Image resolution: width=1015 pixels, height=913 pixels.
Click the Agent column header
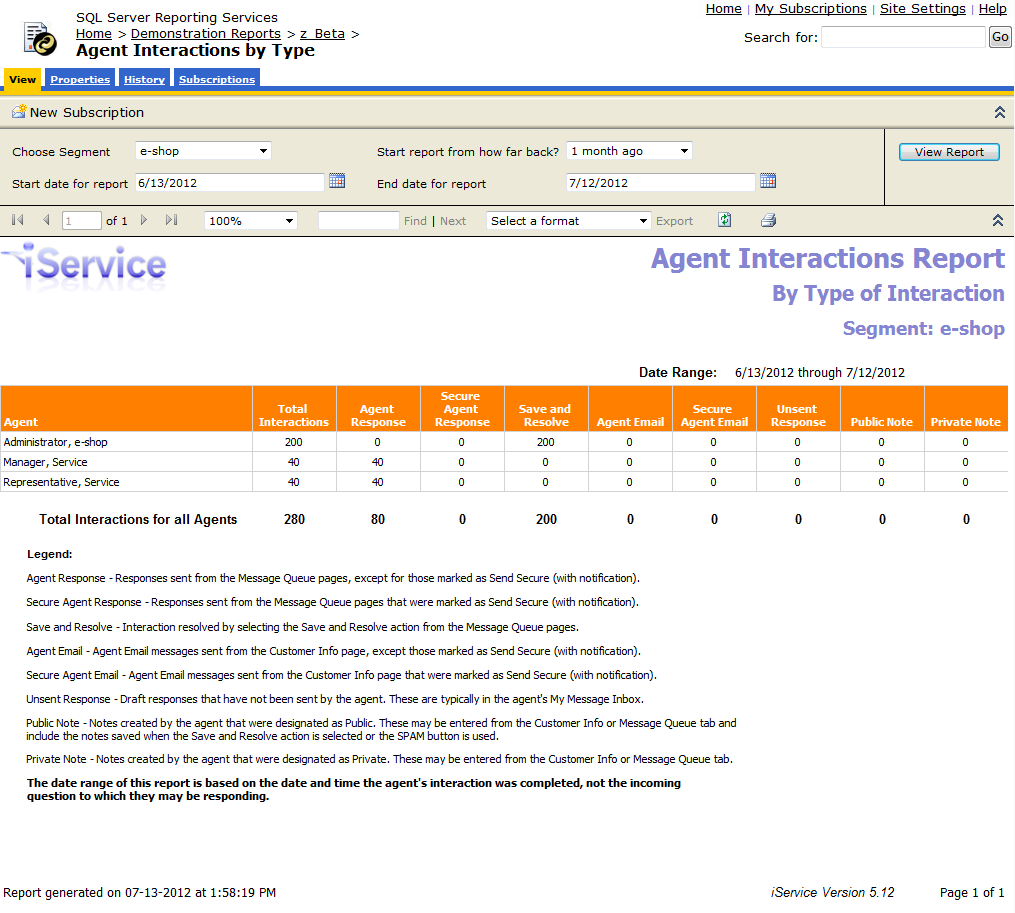(126, 409)
